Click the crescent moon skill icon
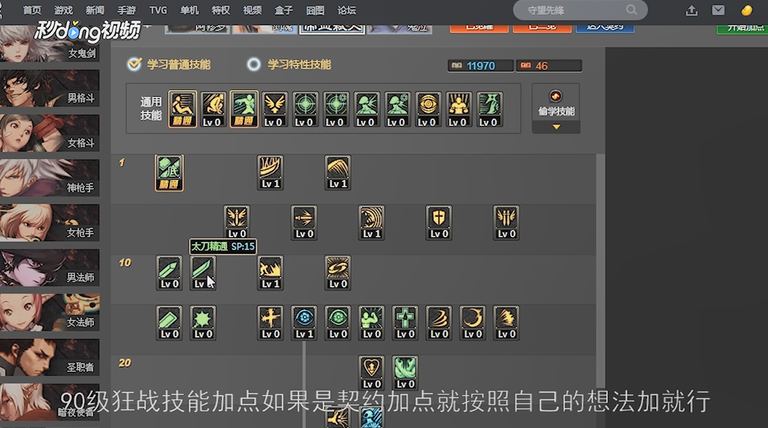Image resolution: width=768 pixels, height=428 pixels. [x=473, y=323]
